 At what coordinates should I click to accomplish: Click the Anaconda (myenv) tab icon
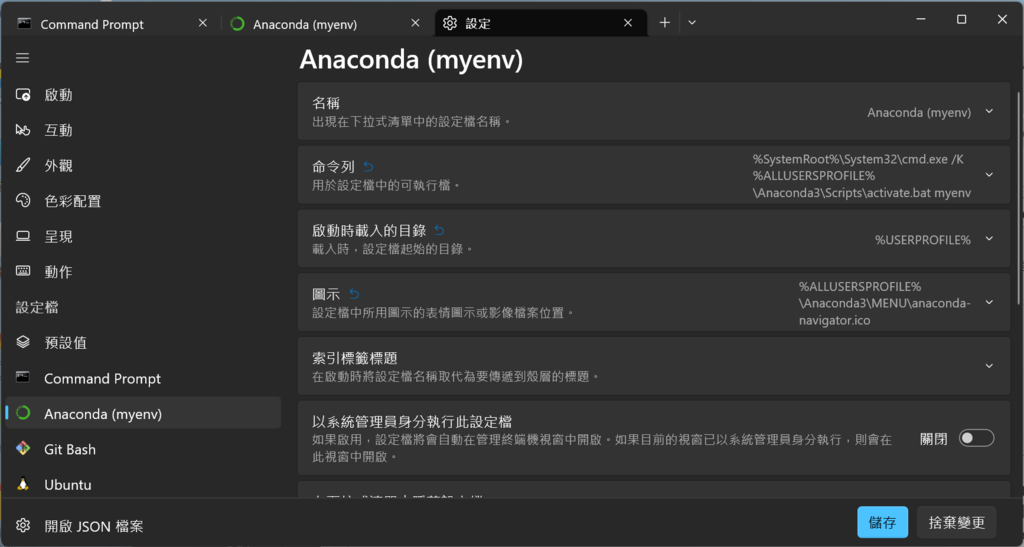(x=237, y=23)
